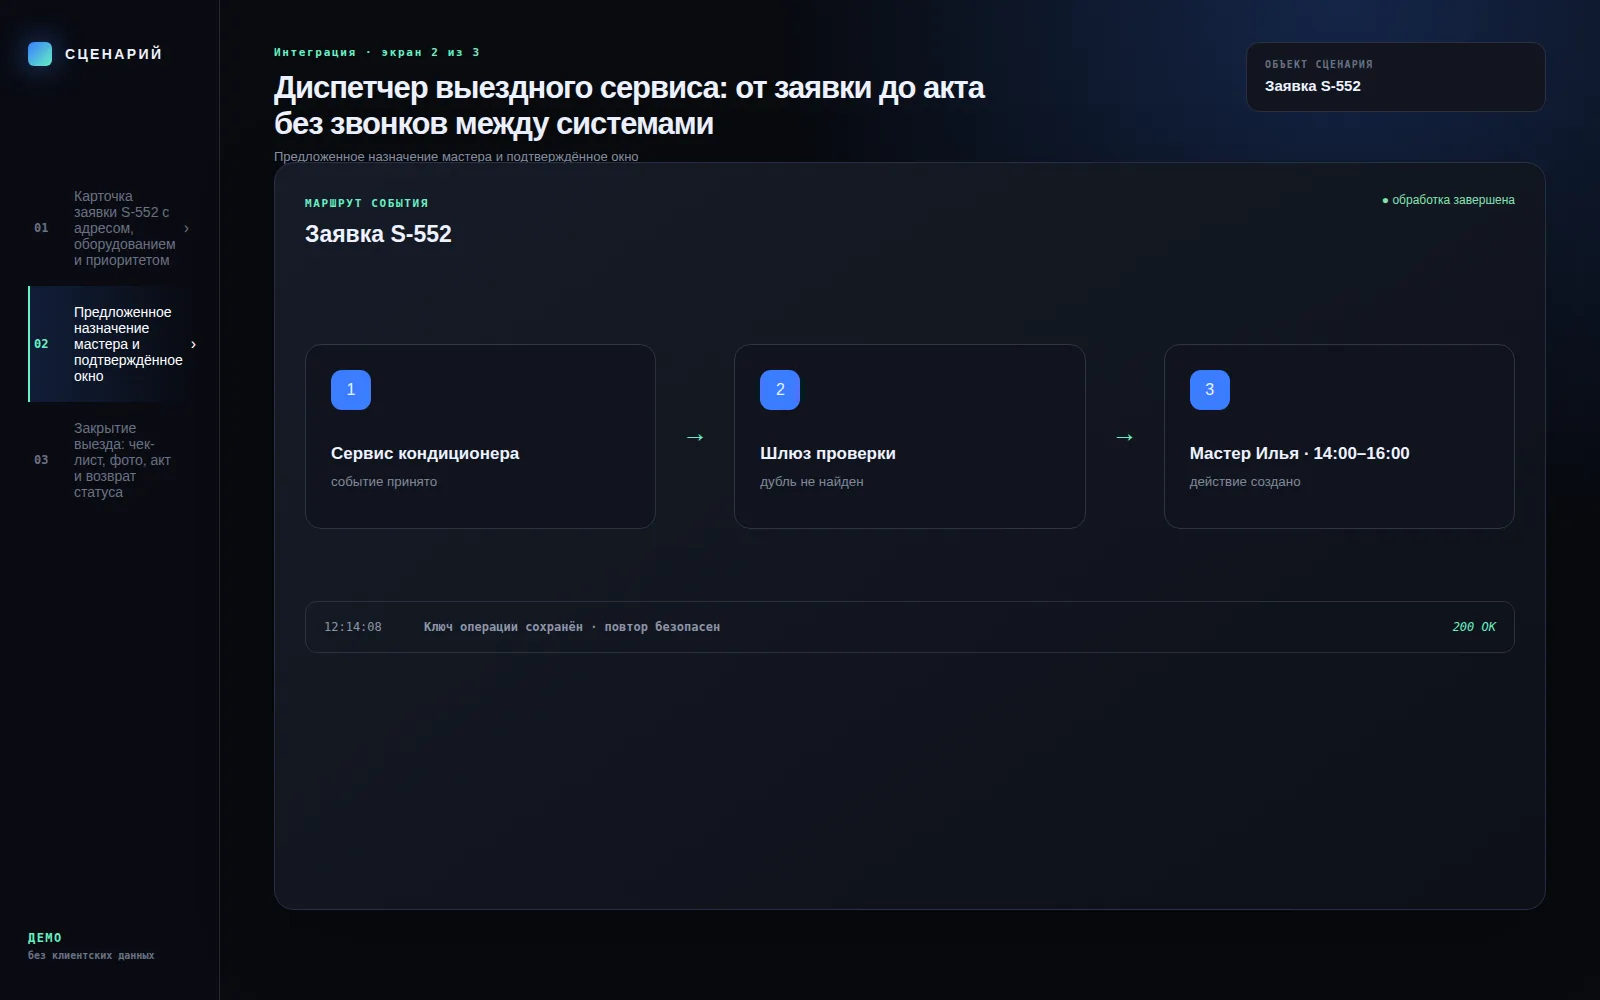Click the обработка завершена status

point(1448,200)
